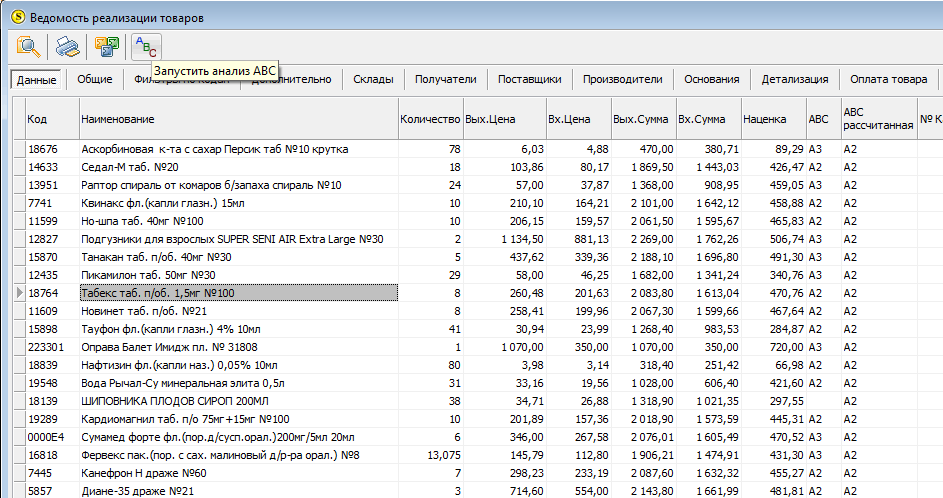
Task: Select Оправа Балет Имидж пл. row
Action: [x=478, y=347]
